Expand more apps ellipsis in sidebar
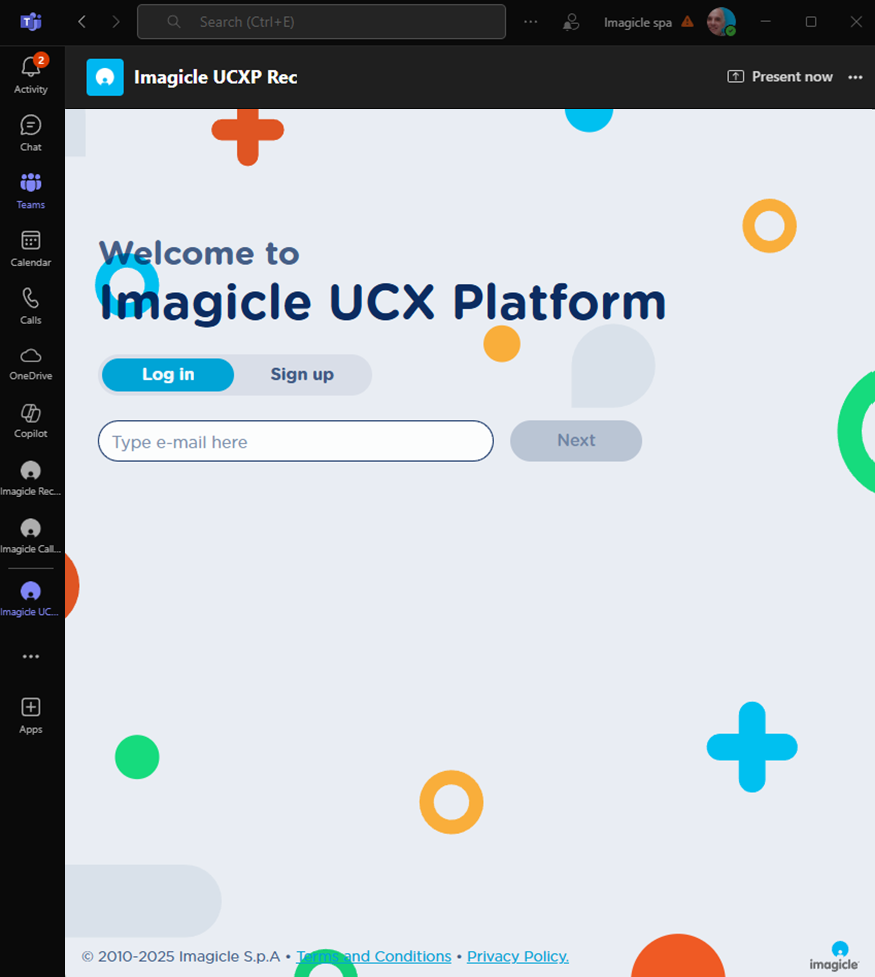 tap(31, 657)
